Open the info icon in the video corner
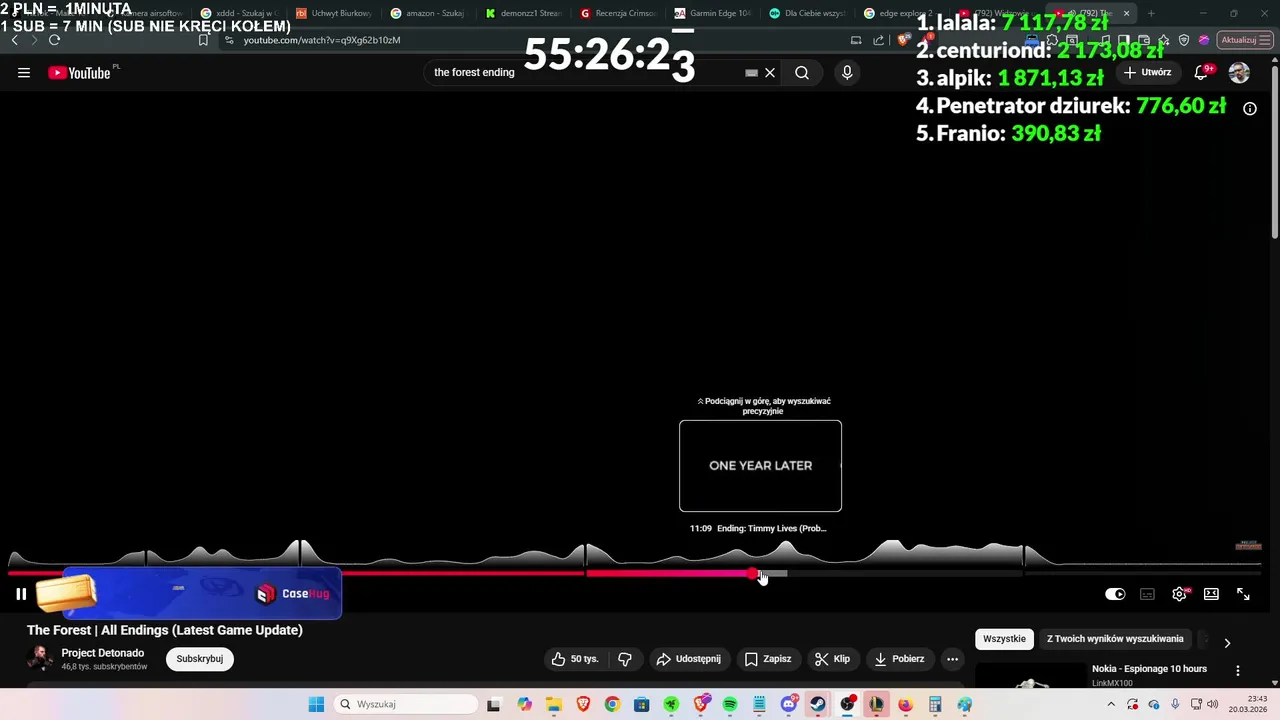1280x720 pixels. click(1250, 108)
